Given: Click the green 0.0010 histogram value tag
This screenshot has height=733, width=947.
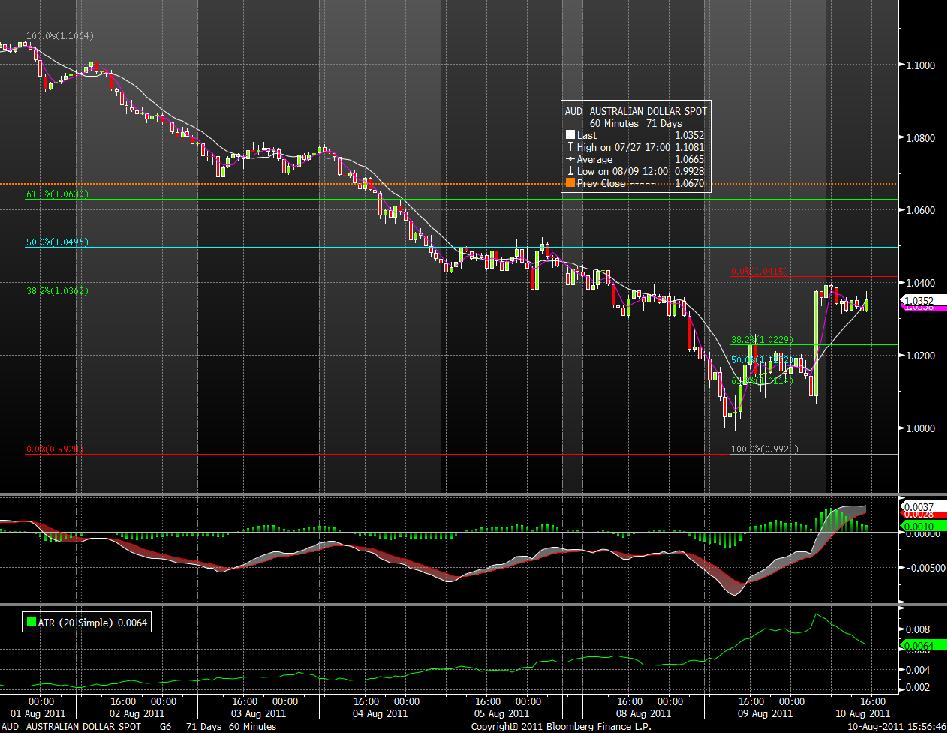Looking at the screenshot, I should pyautogui.click(x=919, y=525).
